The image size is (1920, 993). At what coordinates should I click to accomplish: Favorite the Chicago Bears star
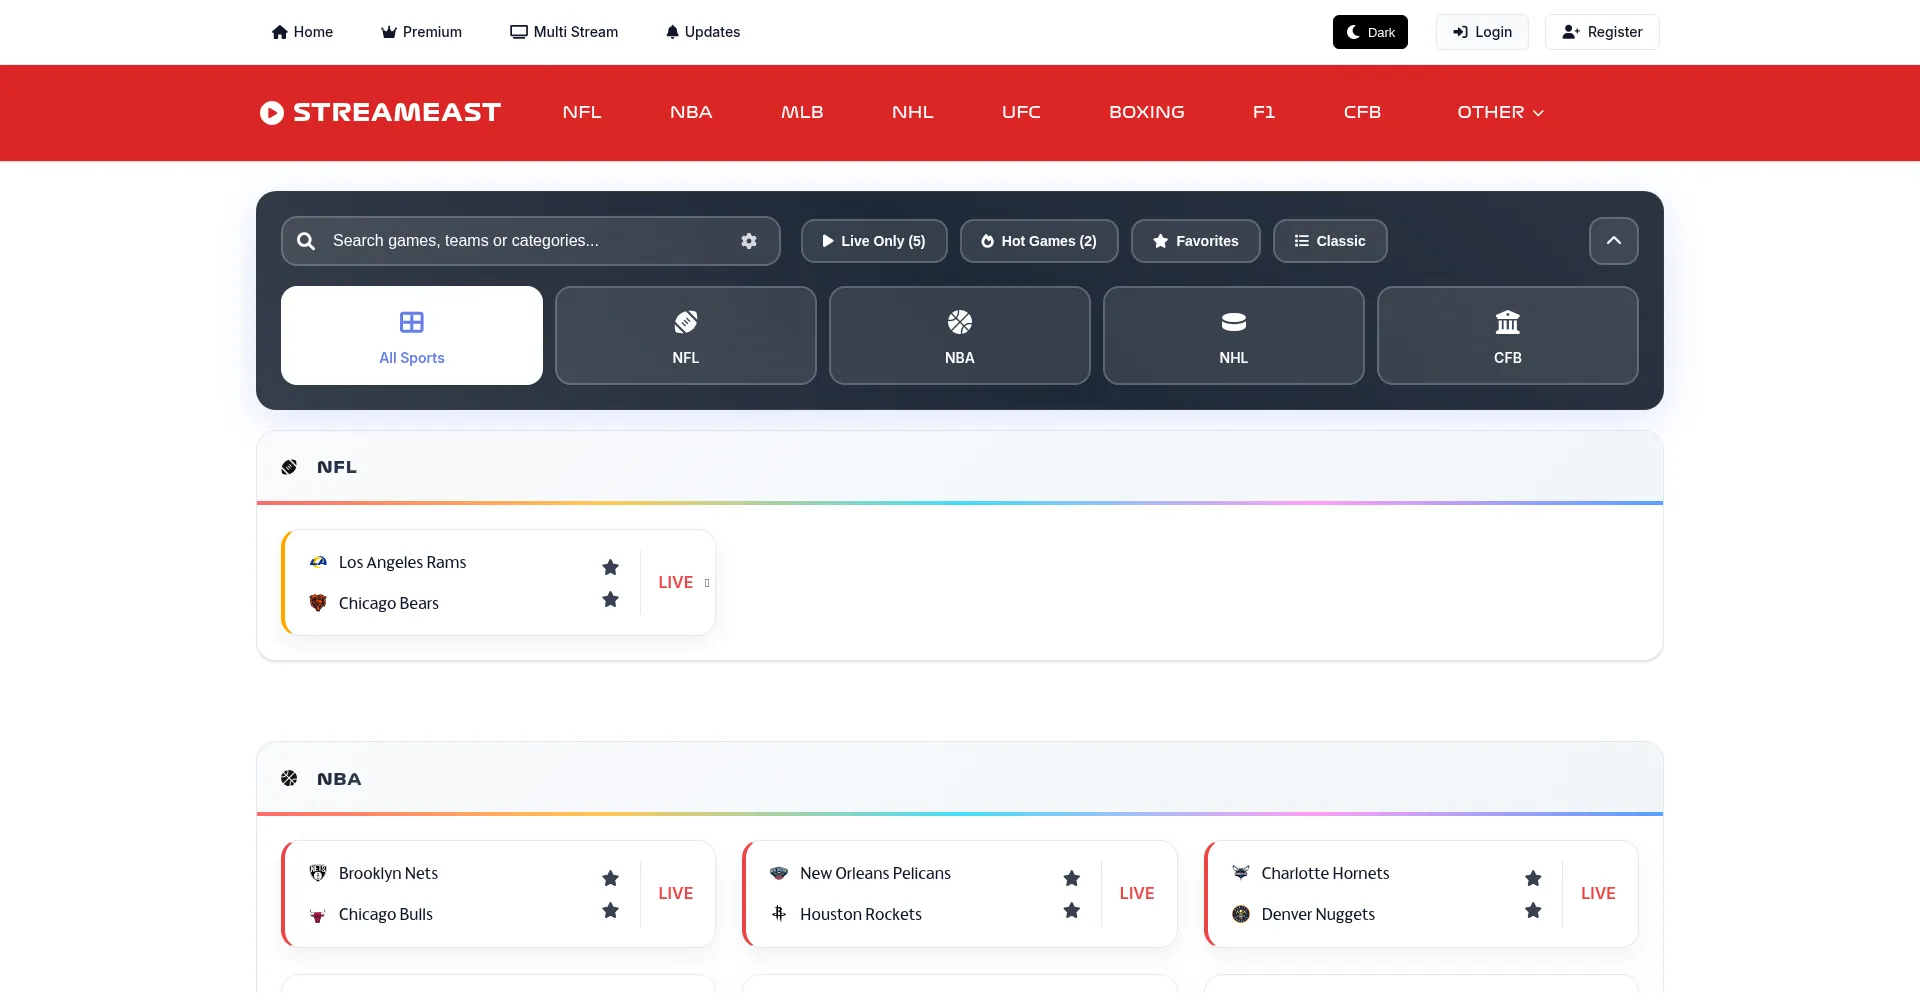611,599
